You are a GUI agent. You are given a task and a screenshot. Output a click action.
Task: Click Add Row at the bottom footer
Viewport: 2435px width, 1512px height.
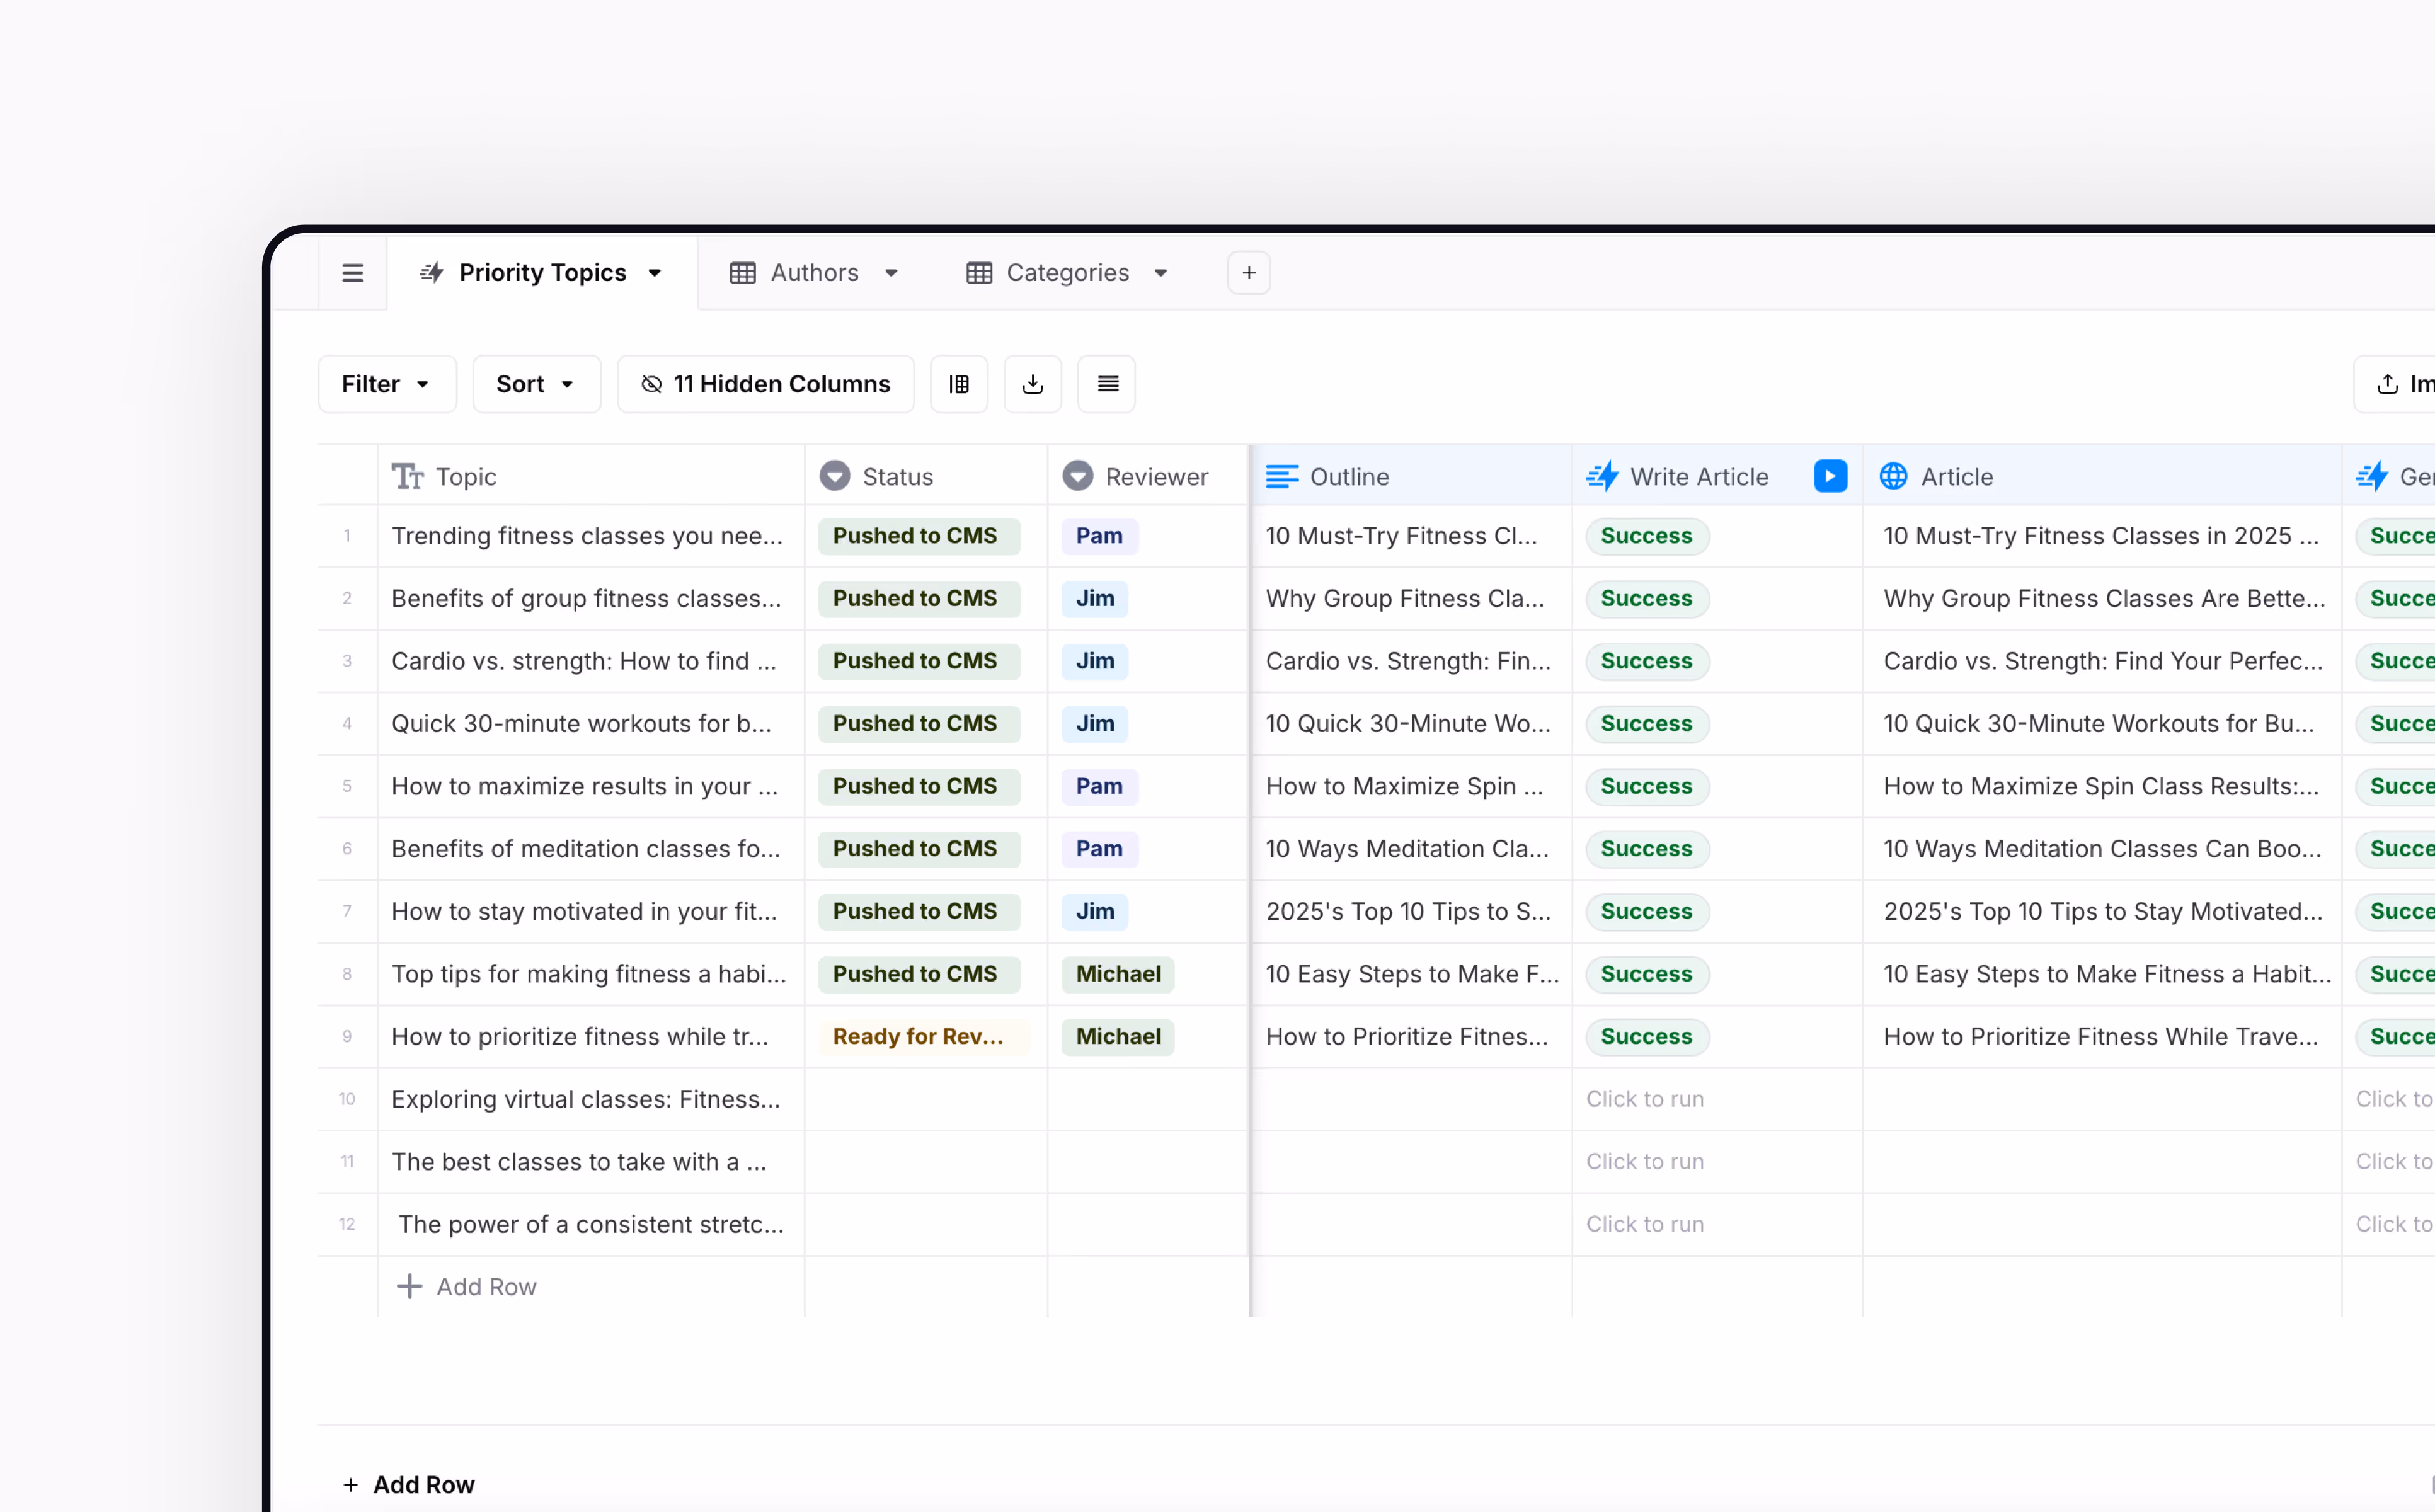point(409,1484)
